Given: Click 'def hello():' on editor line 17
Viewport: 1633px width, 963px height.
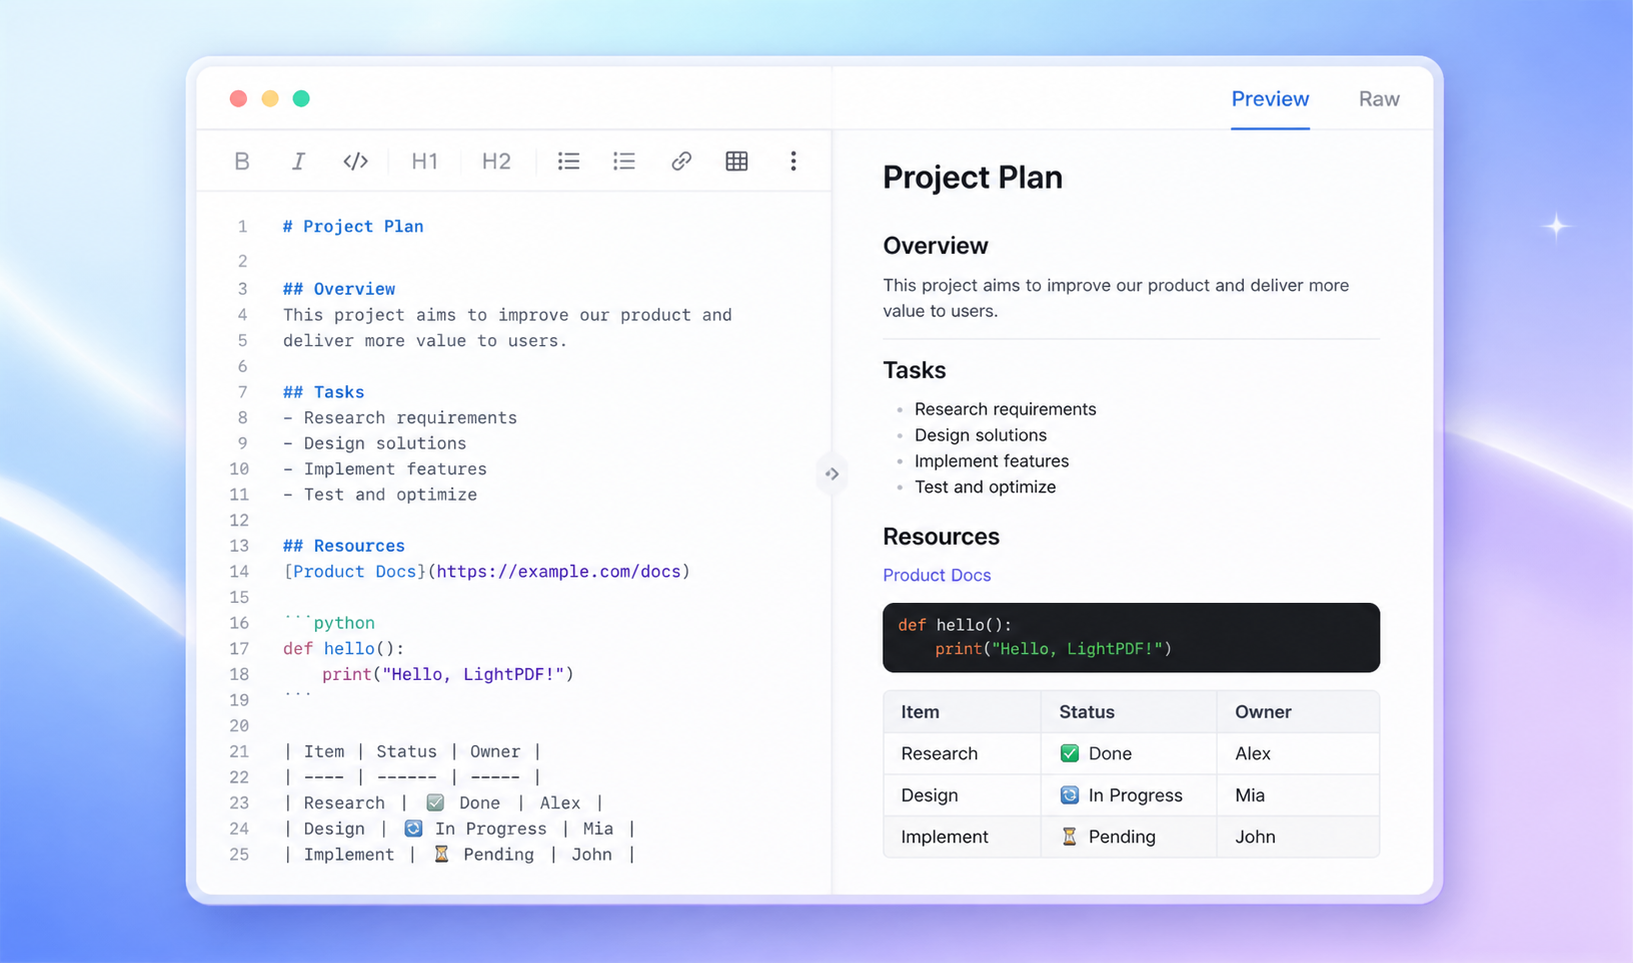Looking at the screenshot, I should pyautogui.click(x=344, y=649).
